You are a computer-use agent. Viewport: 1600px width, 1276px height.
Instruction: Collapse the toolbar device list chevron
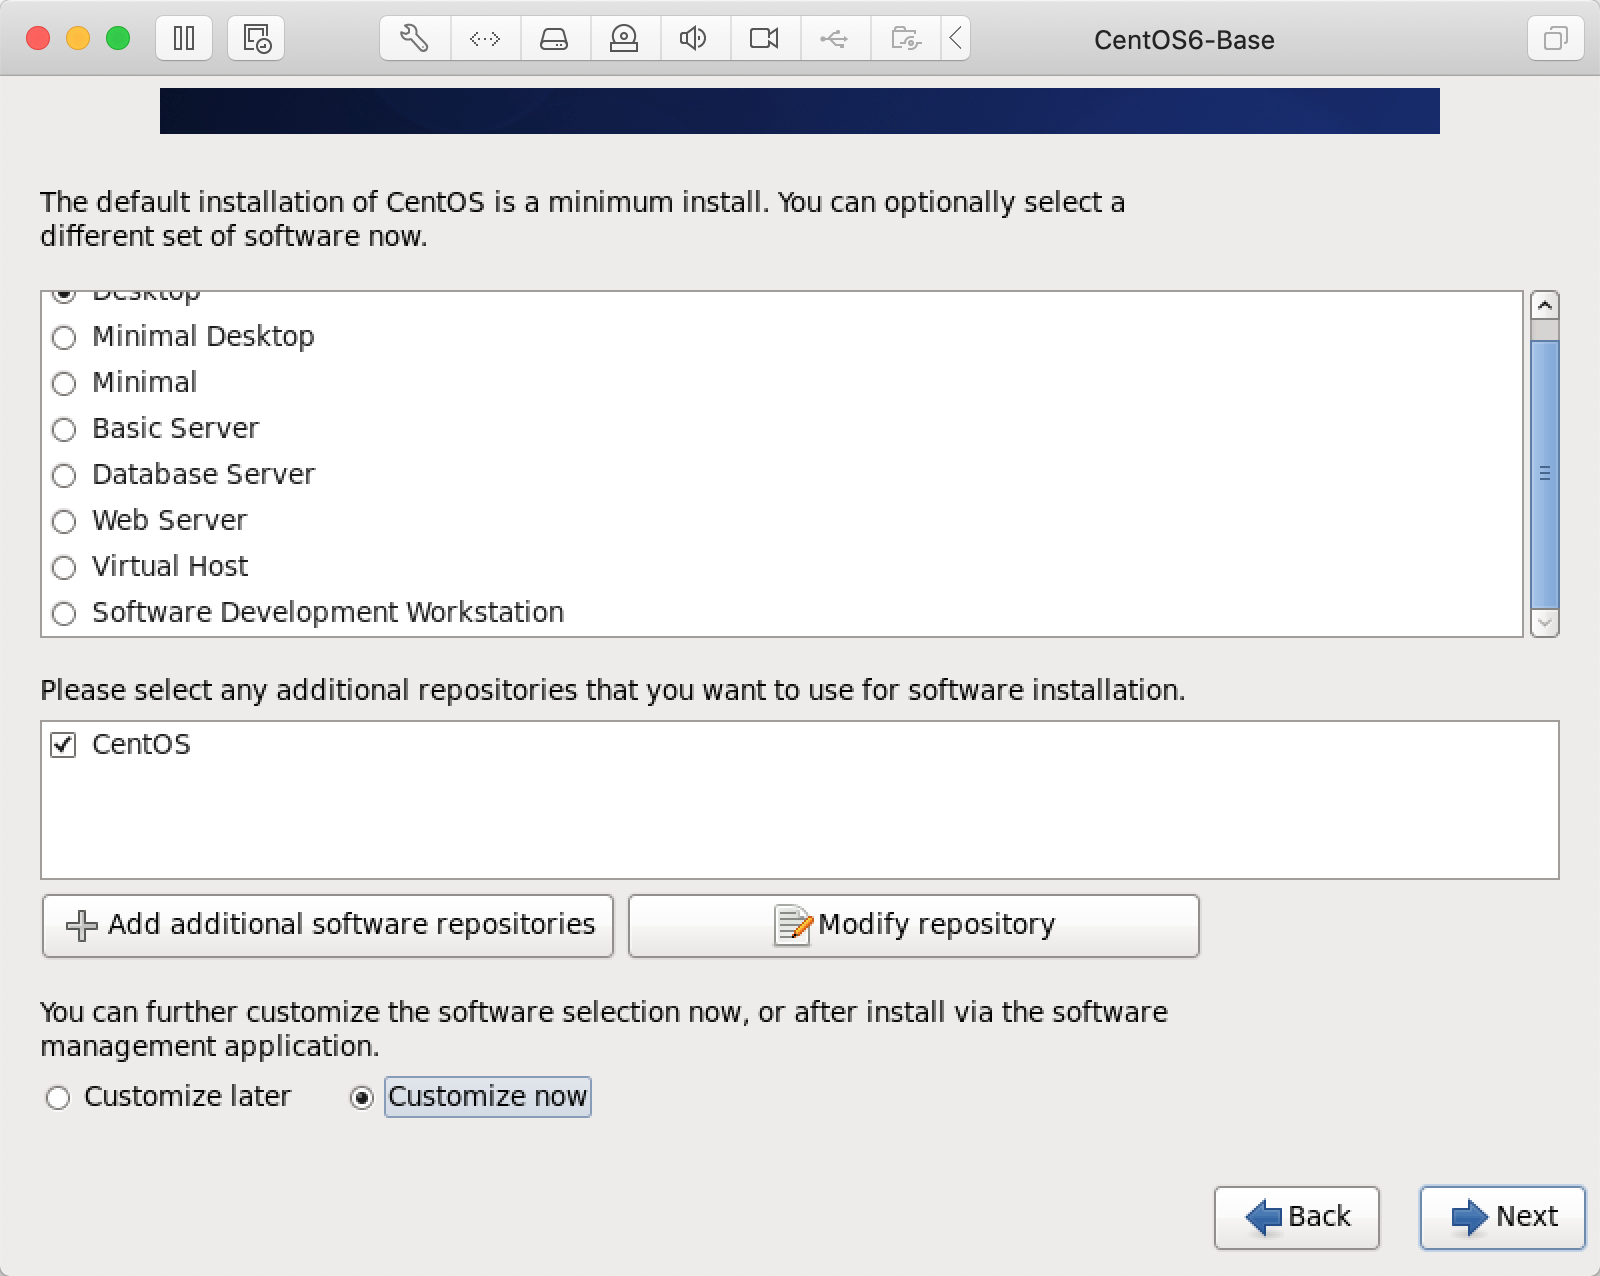click(955, 39)
